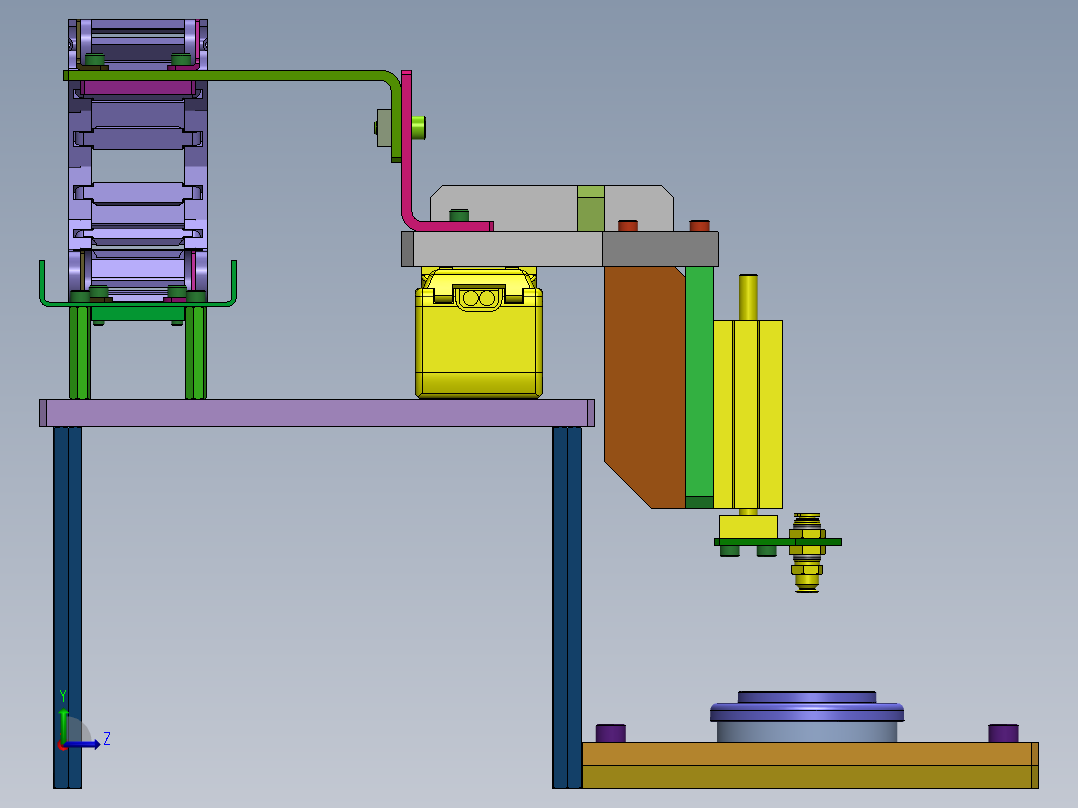This screenshot has width=1078, height=808.
Task: Select the right dark blue table leg
Action: coord(567,607)
